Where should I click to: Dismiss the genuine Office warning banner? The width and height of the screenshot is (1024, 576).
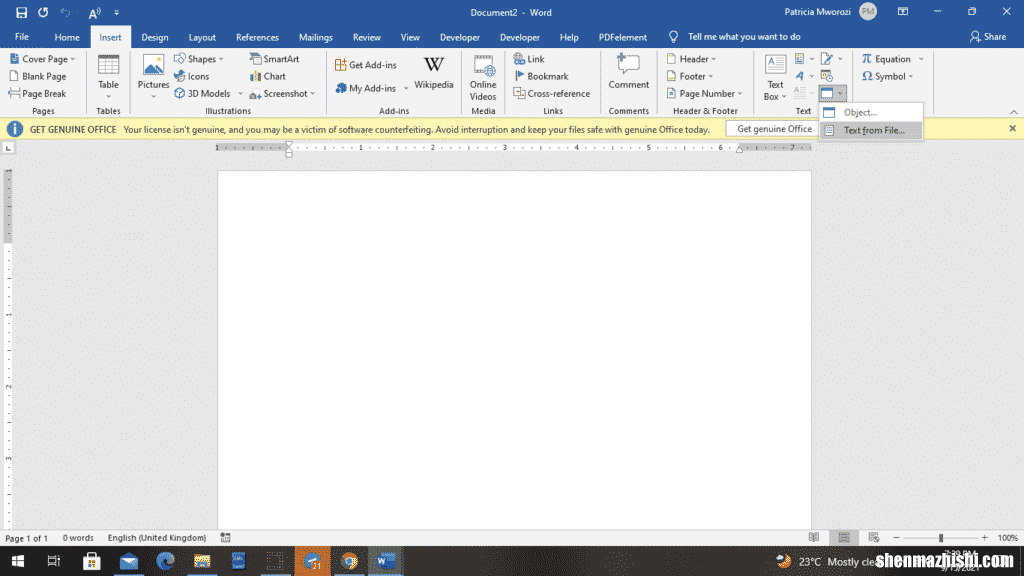(1012, 129)
